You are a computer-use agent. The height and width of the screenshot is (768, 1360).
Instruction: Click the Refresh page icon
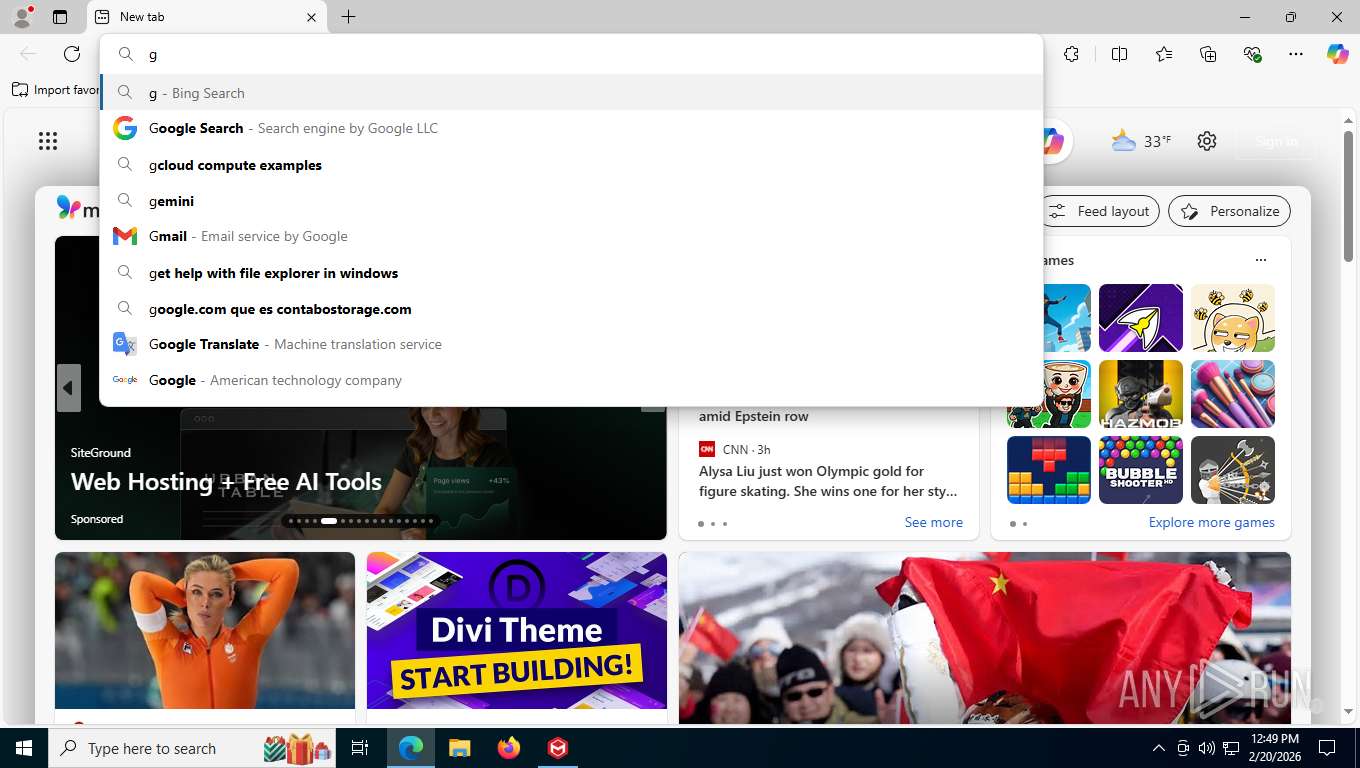coord(72,54)
